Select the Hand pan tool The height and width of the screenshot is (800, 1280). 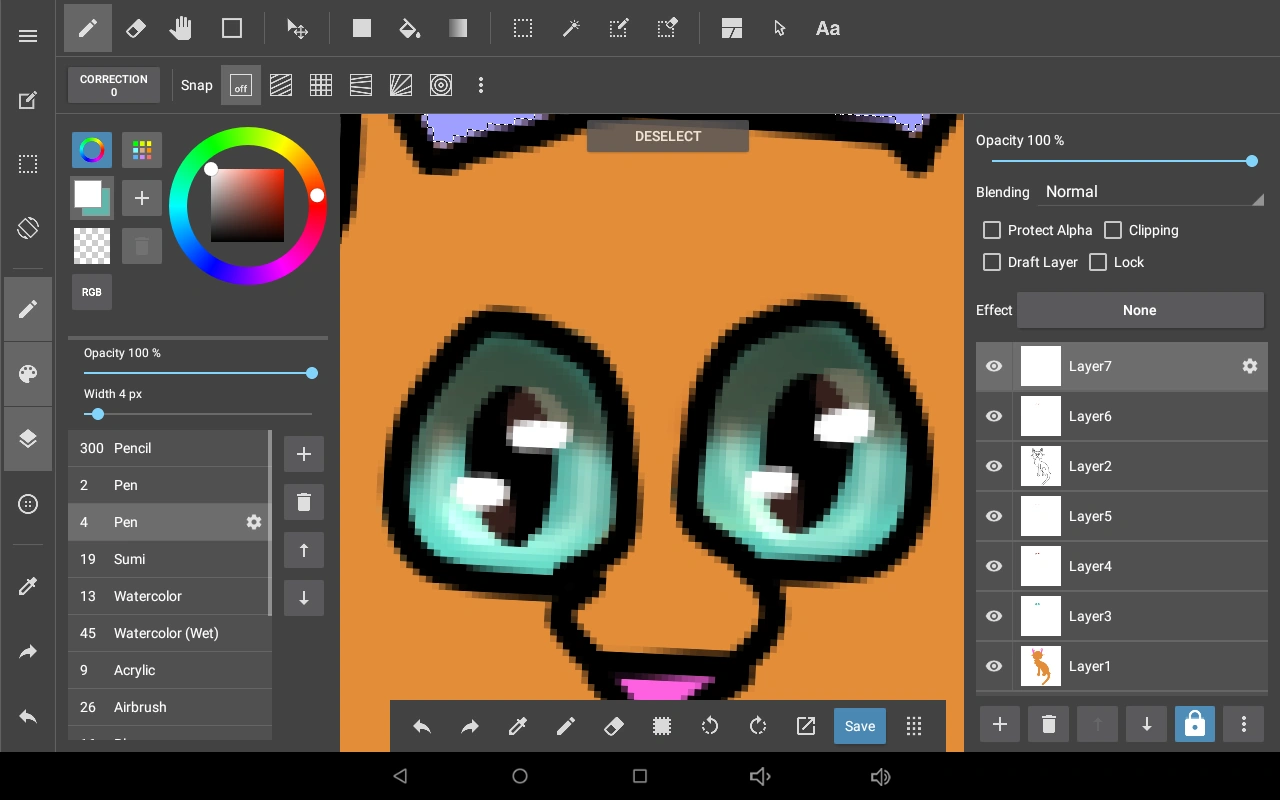pos(181,29)
